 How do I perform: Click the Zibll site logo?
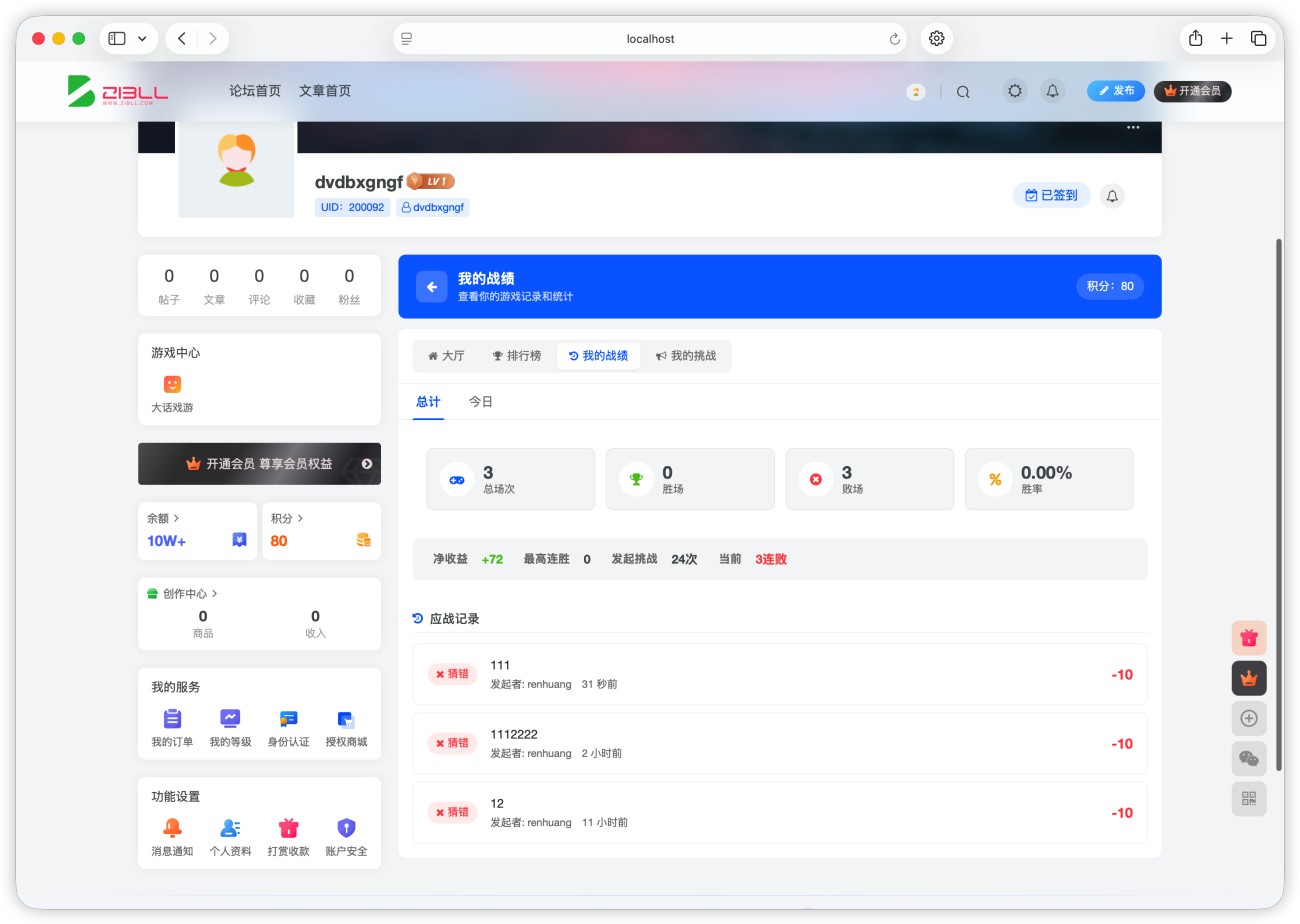118,91
